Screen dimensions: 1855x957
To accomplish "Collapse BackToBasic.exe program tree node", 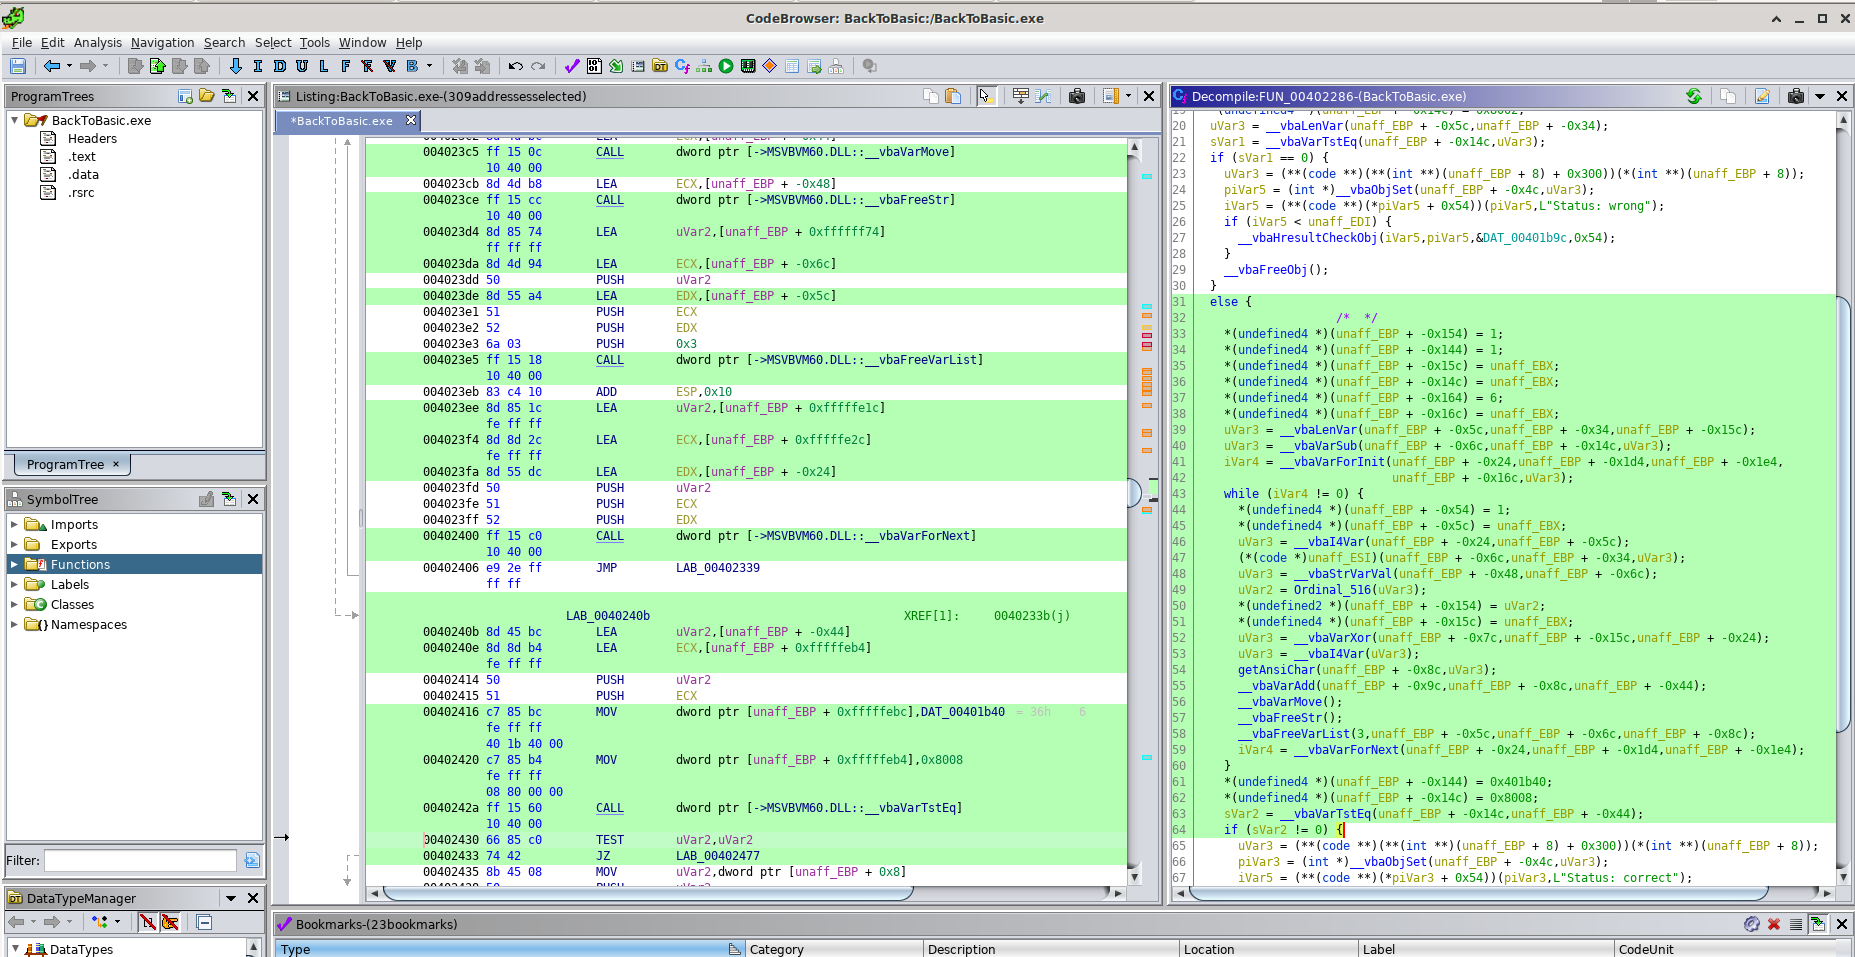I will coord(15,120).
